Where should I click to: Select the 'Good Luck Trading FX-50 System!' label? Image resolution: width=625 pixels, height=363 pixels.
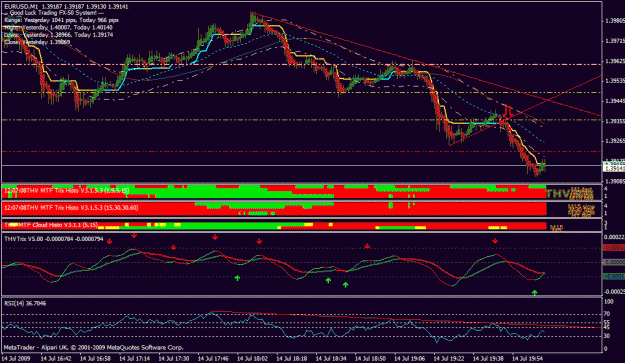(53, 13)
